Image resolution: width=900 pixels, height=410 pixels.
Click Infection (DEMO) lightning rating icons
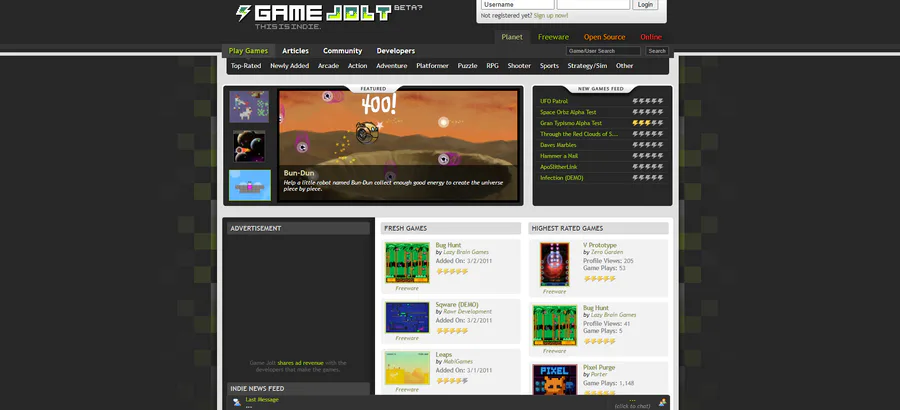[x=647, y=178]
